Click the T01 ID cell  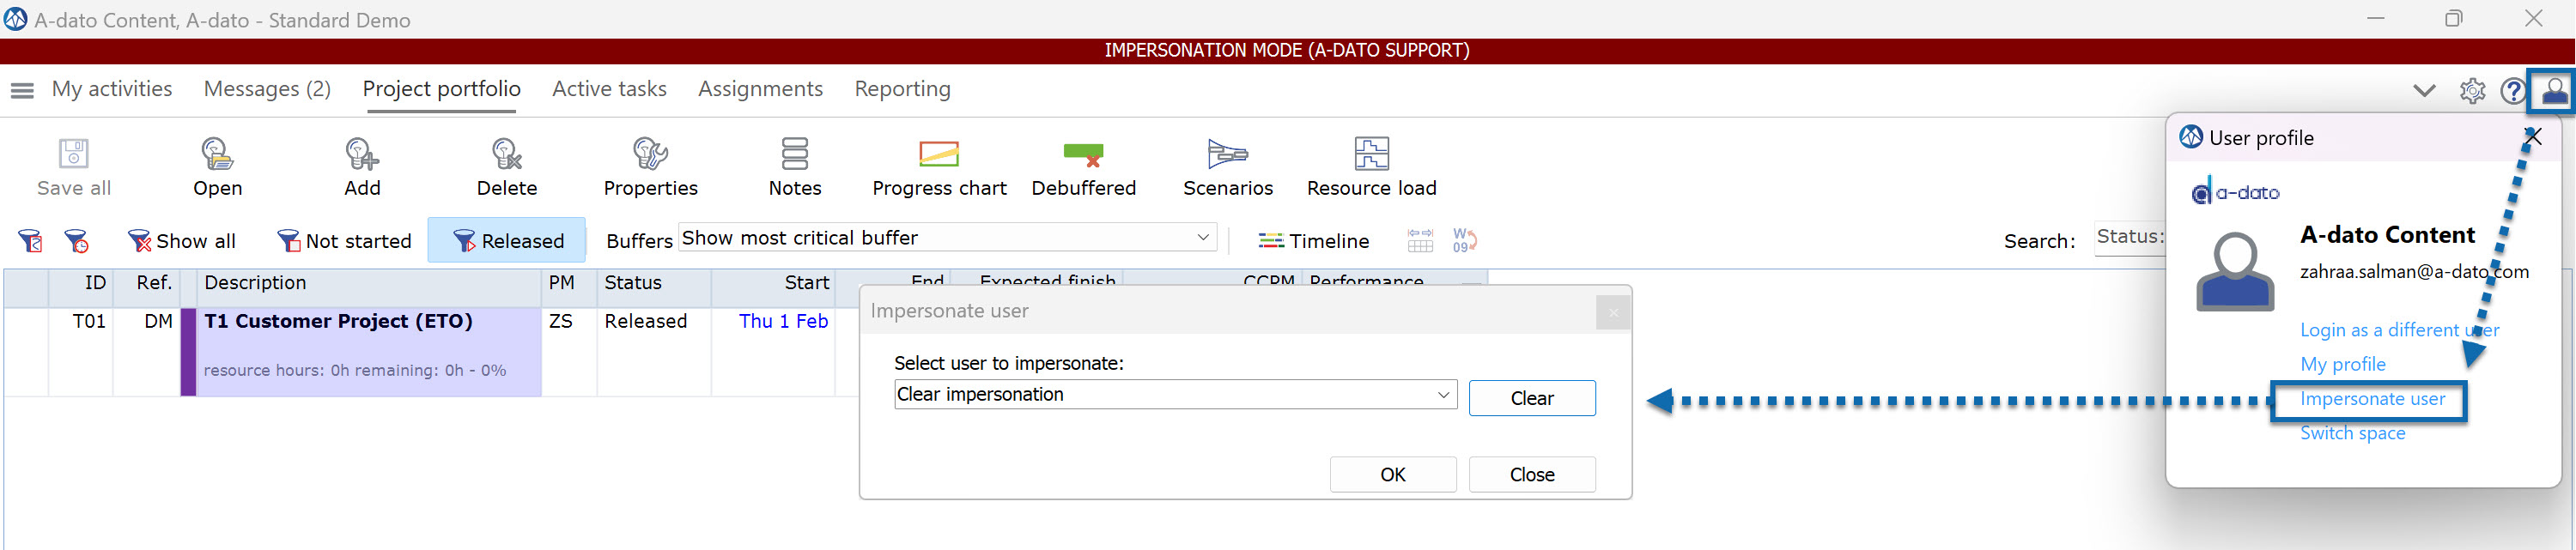[89, 321]
